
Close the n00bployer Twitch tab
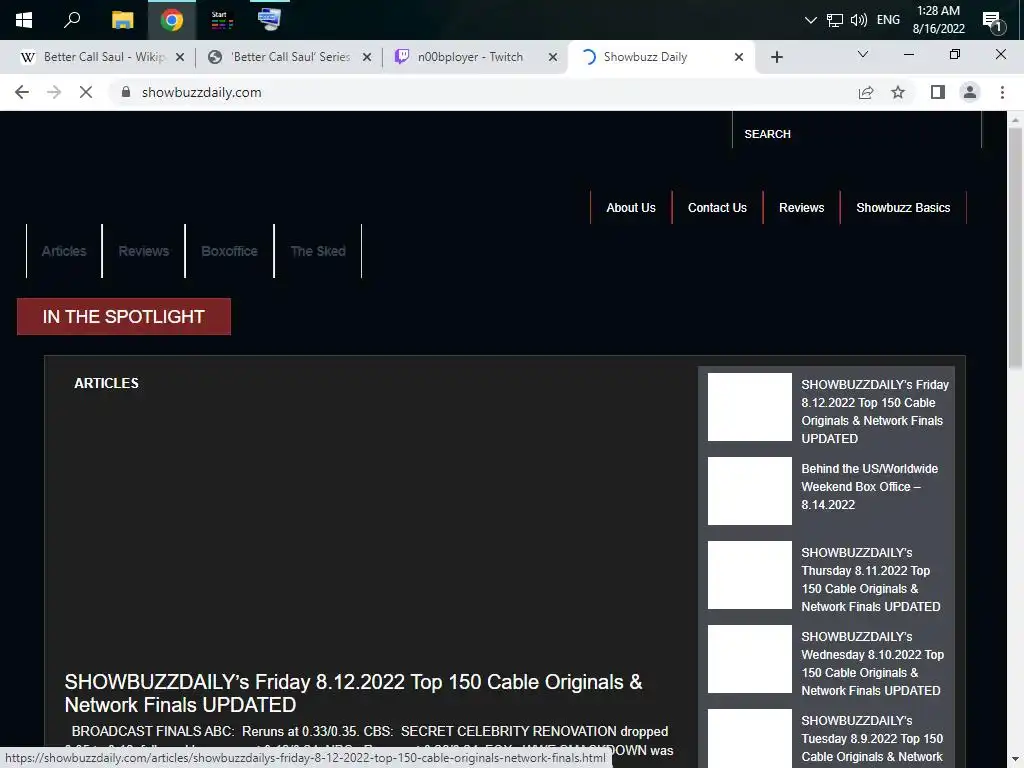(553, 57)
